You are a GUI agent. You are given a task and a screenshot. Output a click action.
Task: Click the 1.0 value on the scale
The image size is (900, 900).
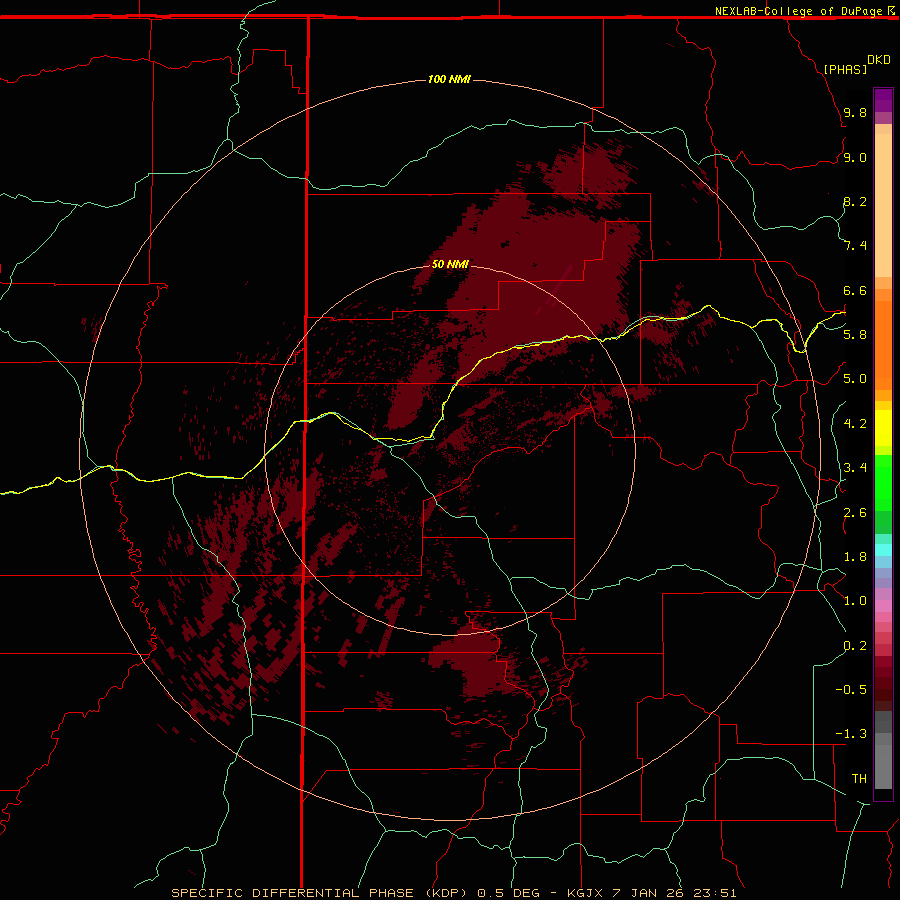(855, 601)
